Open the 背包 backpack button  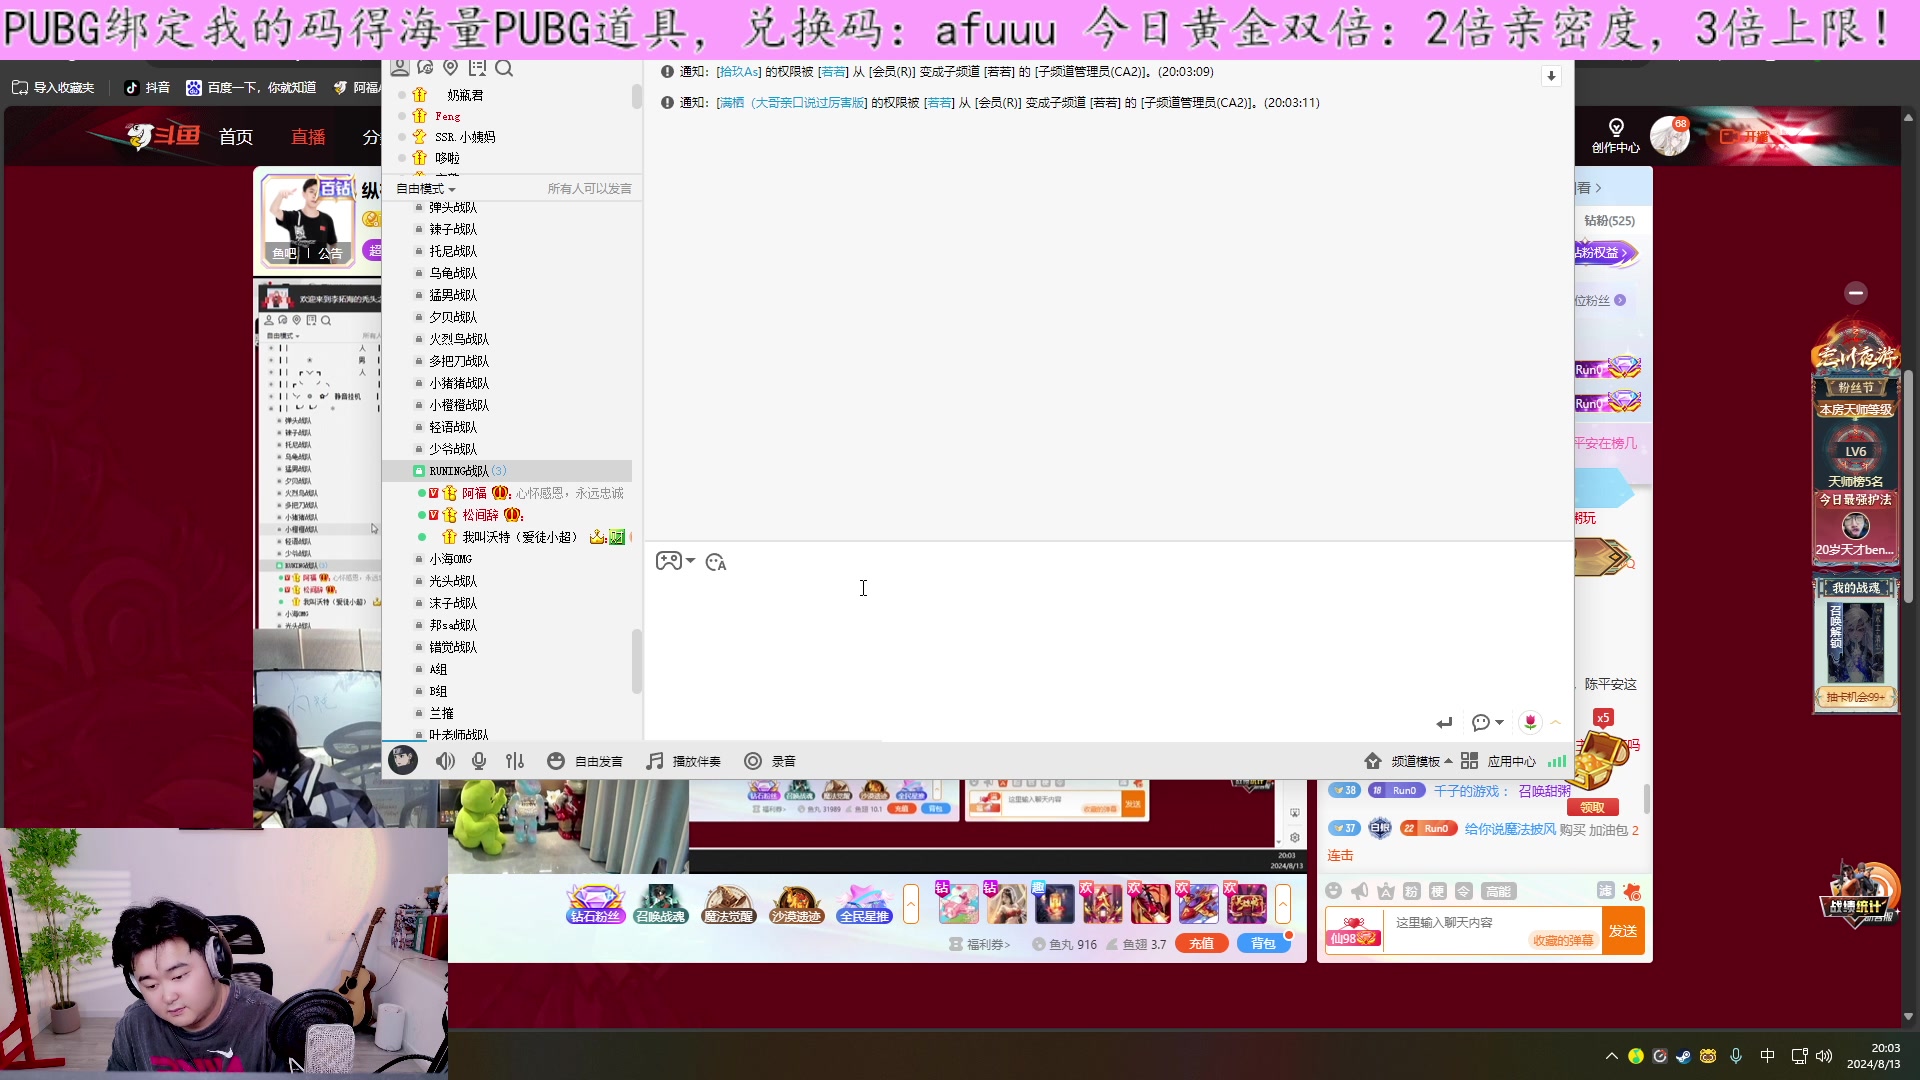pyautogui.click(x=1263, y=943)
